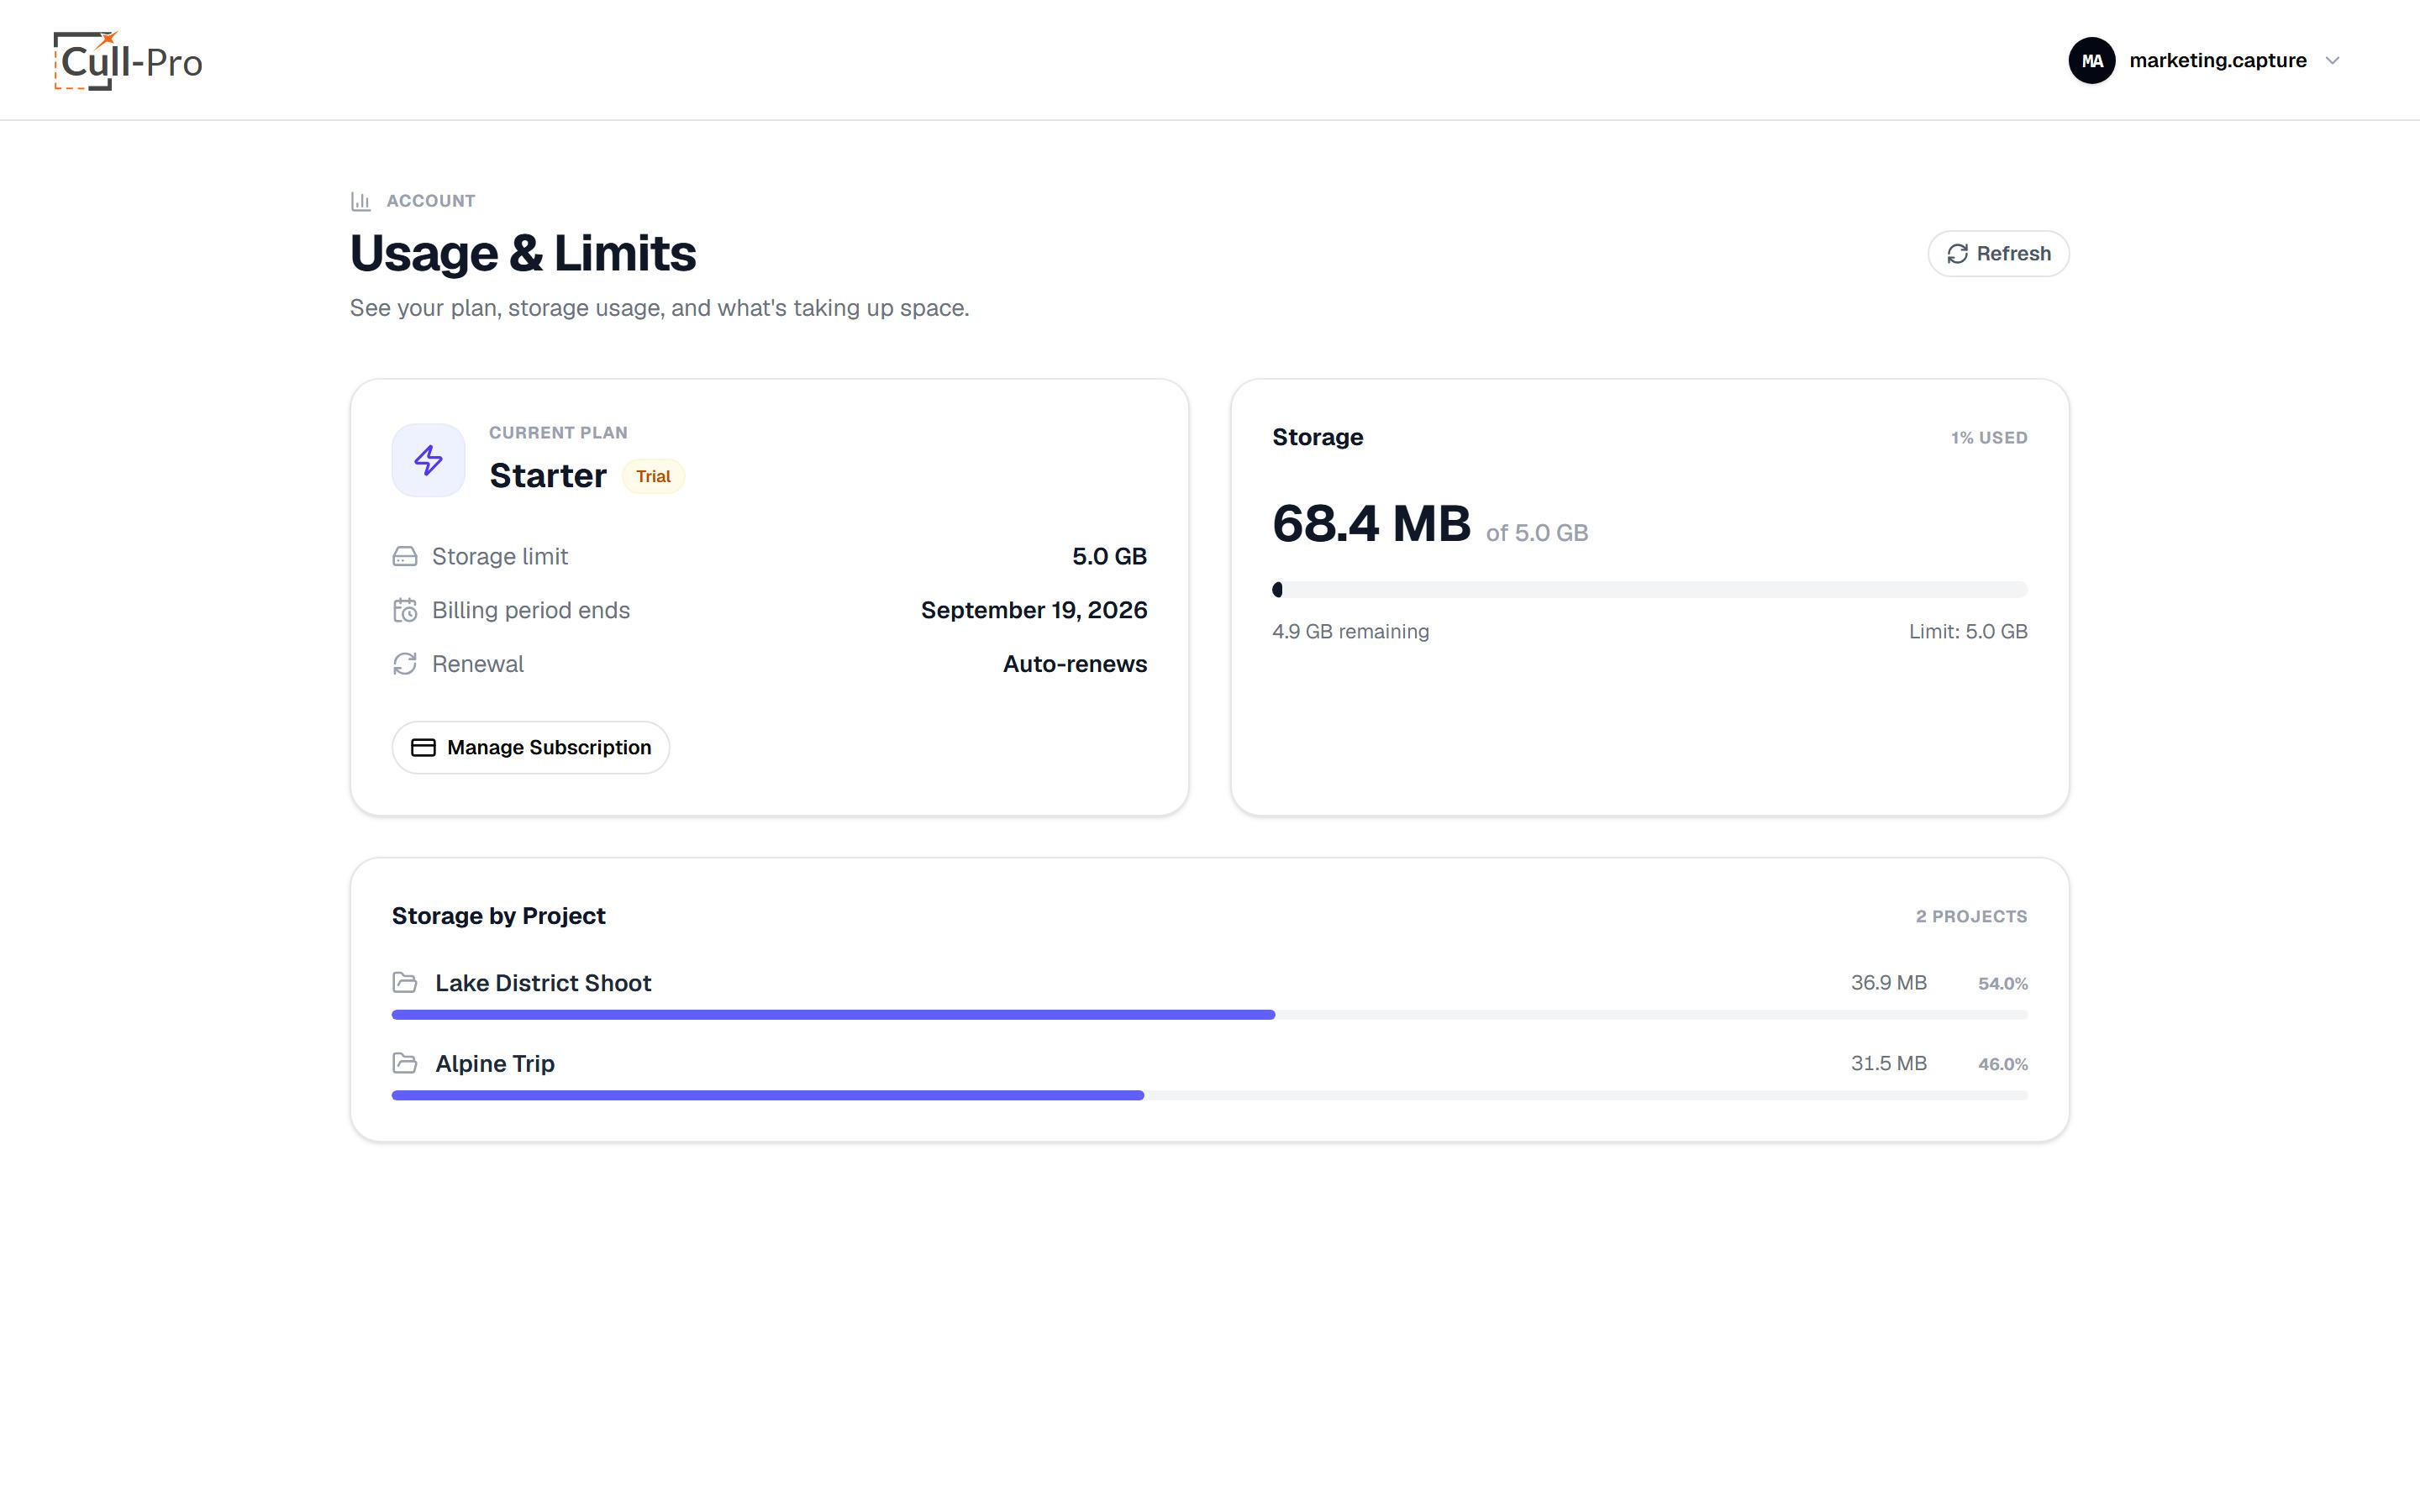Click the Renewal cycle arrows icon
Viewport: 2420px width, 1512px height.
(x=405, y=664)
